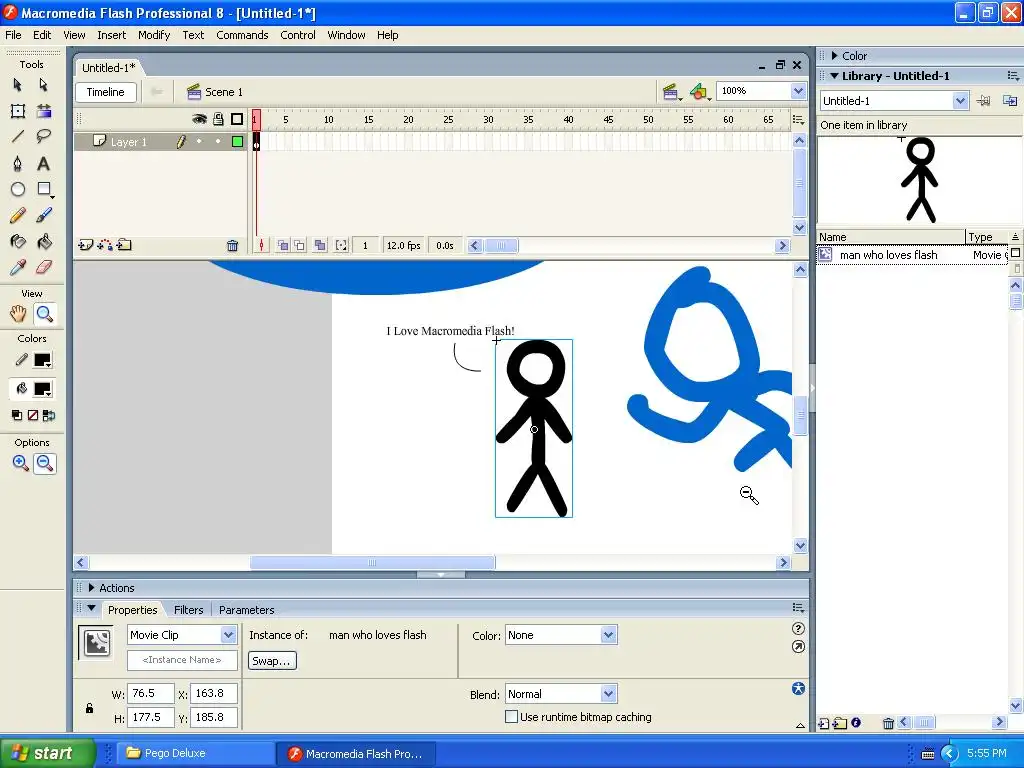Open the Insert menu
This screenshot has width=1024, height=768.
click(x=112, y=35)
